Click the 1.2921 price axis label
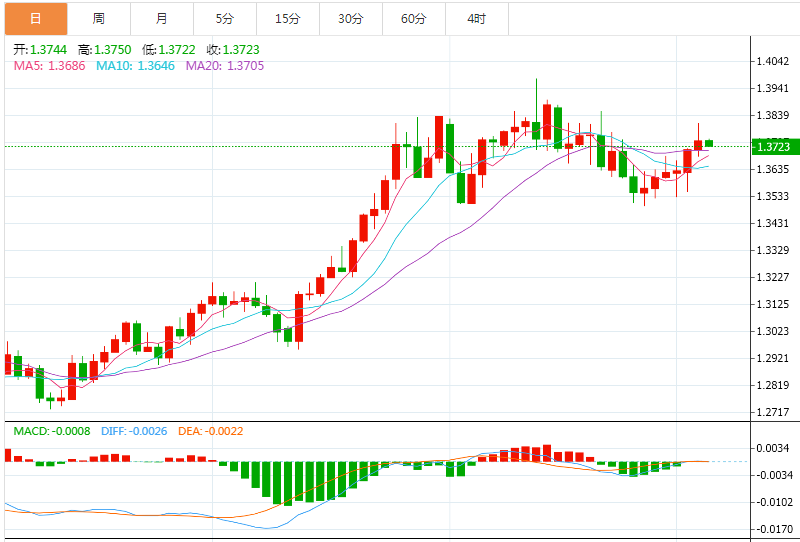 click(x=773, y=358)
